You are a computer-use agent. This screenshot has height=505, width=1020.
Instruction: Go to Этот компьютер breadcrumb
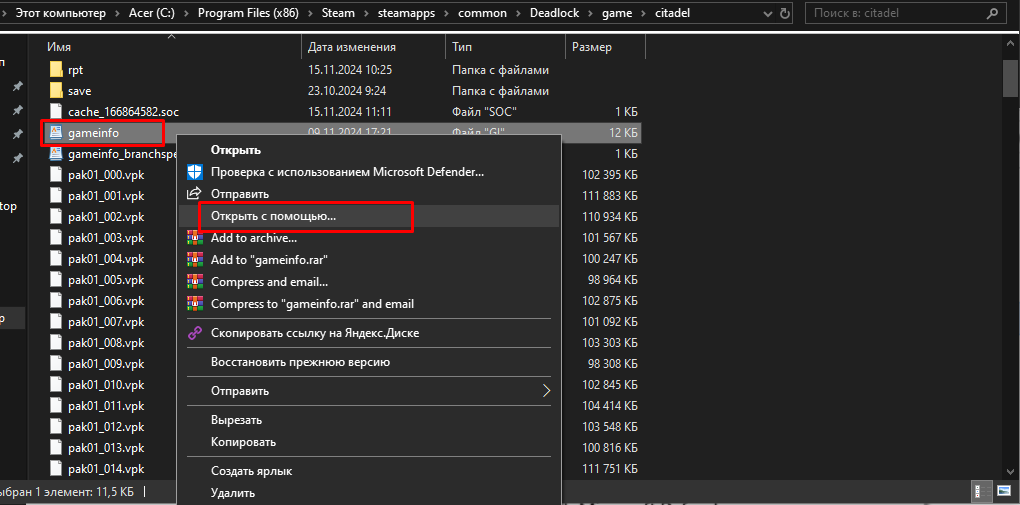click(60, 13)
